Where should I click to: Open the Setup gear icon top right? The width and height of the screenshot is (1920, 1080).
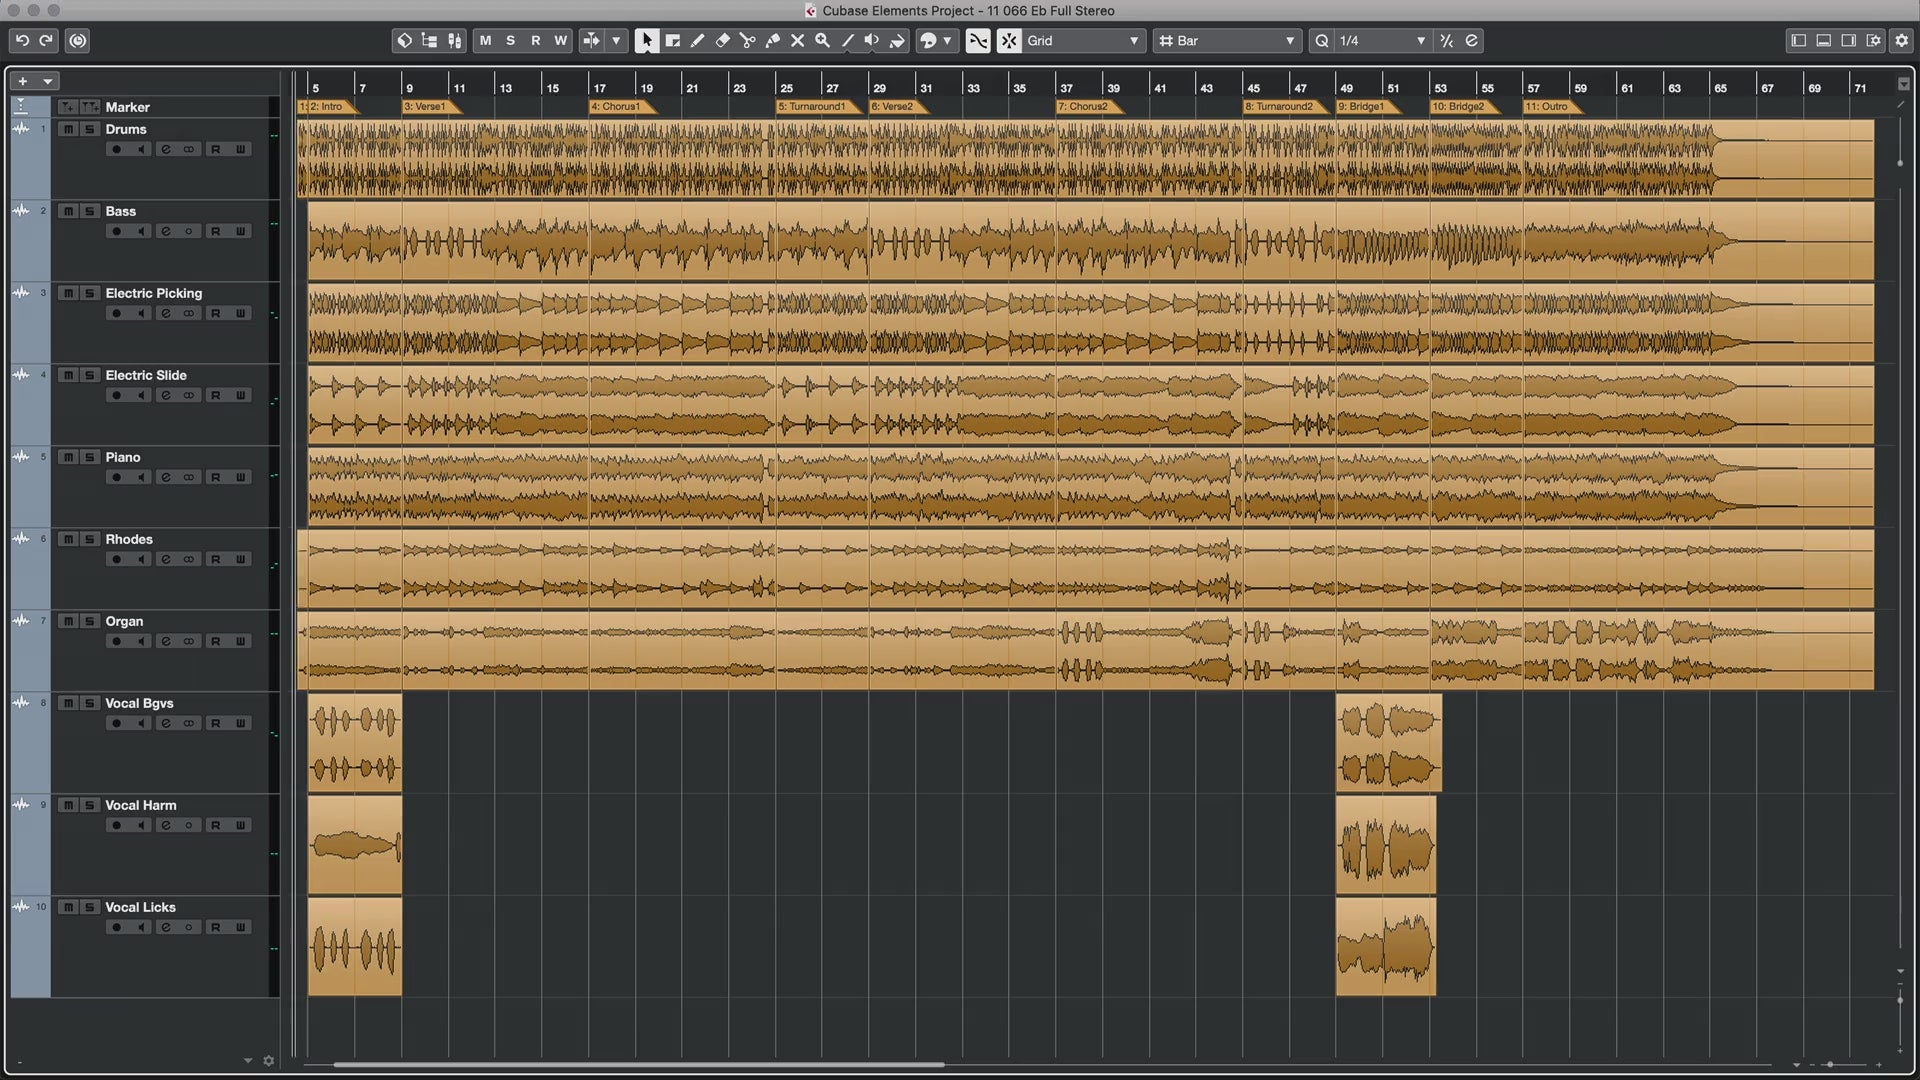click(x=1901, y=41)
